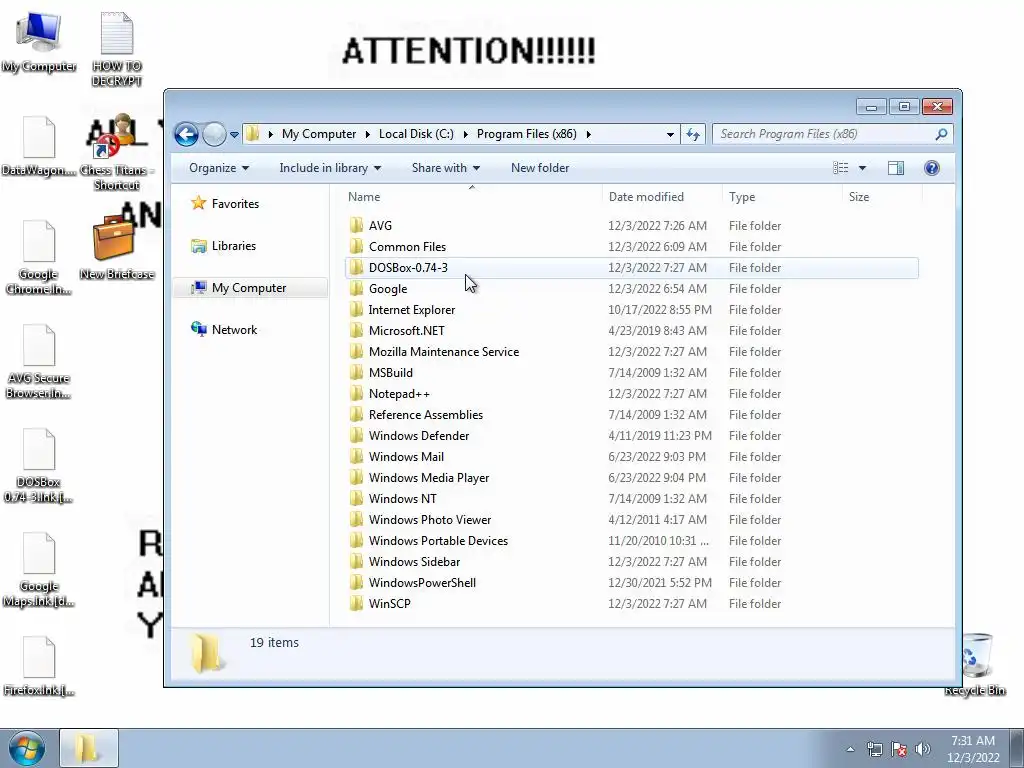
Task: Sort by Name column header
Action: (x=472, y=197)
